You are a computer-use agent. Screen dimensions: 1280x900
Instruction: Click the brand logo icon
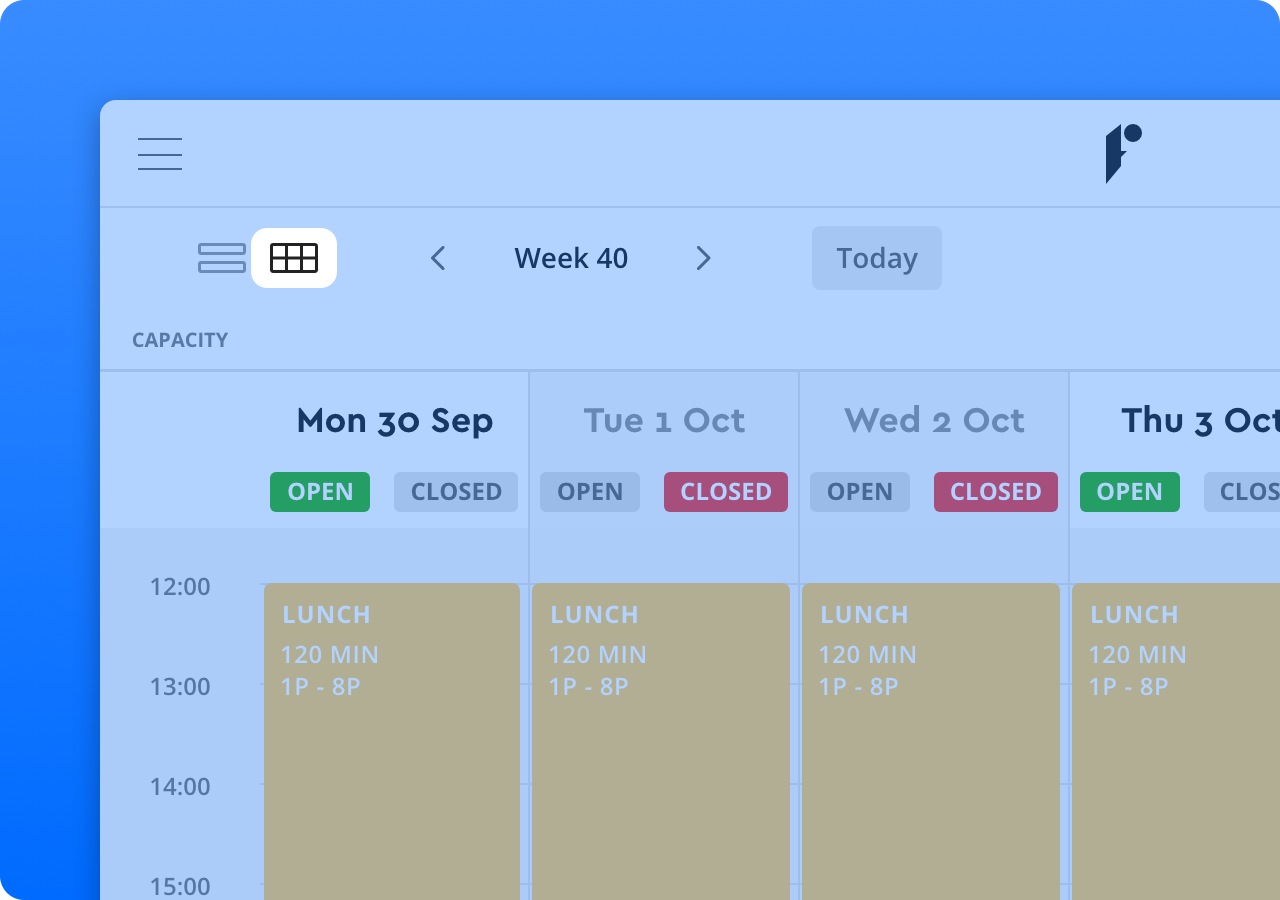point(1122,153)
